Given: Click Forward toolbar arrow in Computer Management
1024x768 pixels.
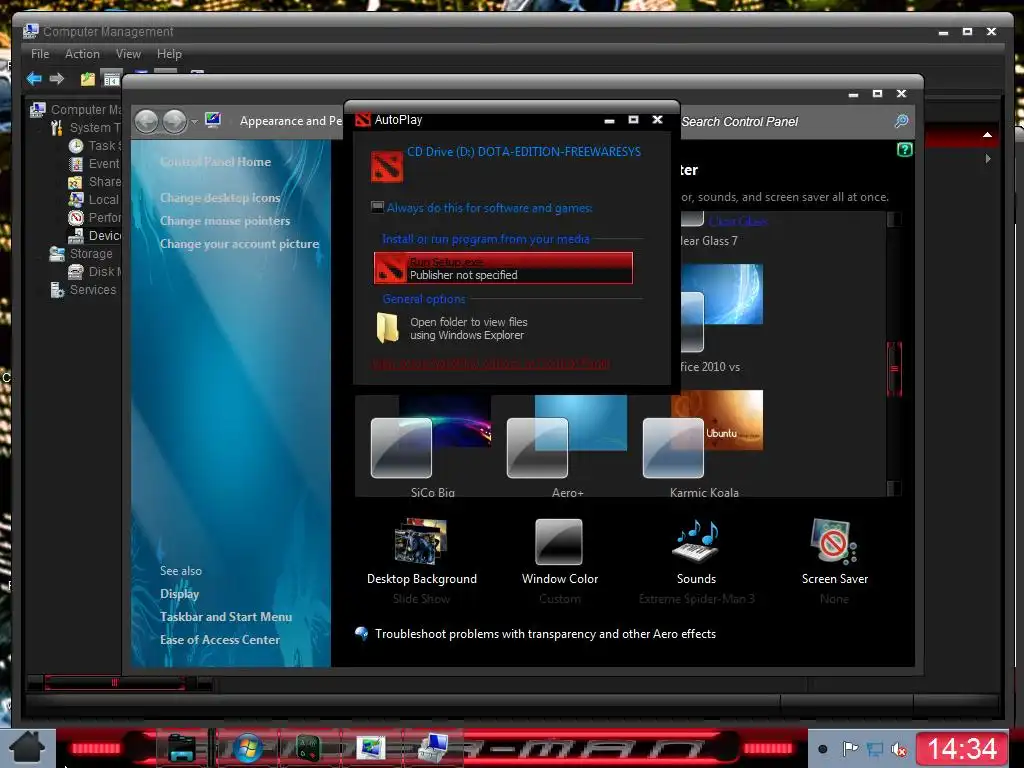Looking at the screenshot, I should (x=57, y=79).
